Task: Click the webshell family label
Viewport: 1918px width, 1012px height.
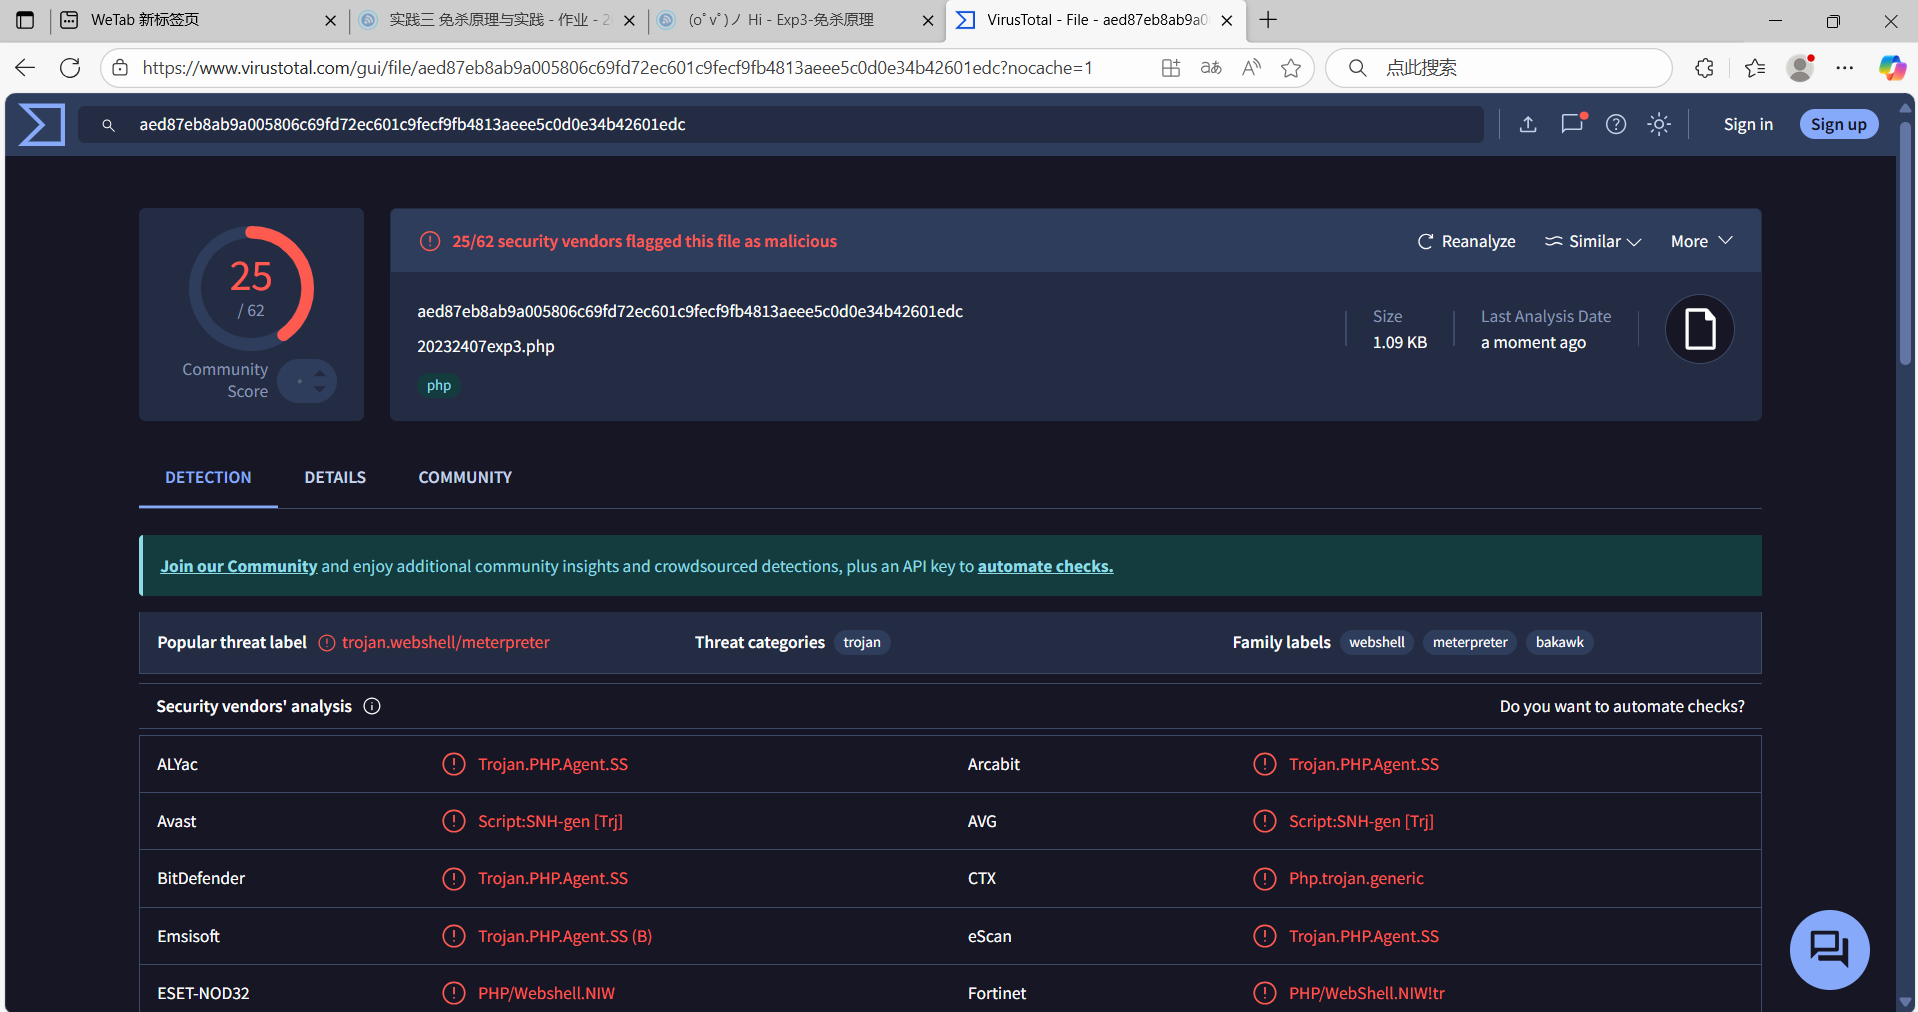Action: click(1377, 643)
